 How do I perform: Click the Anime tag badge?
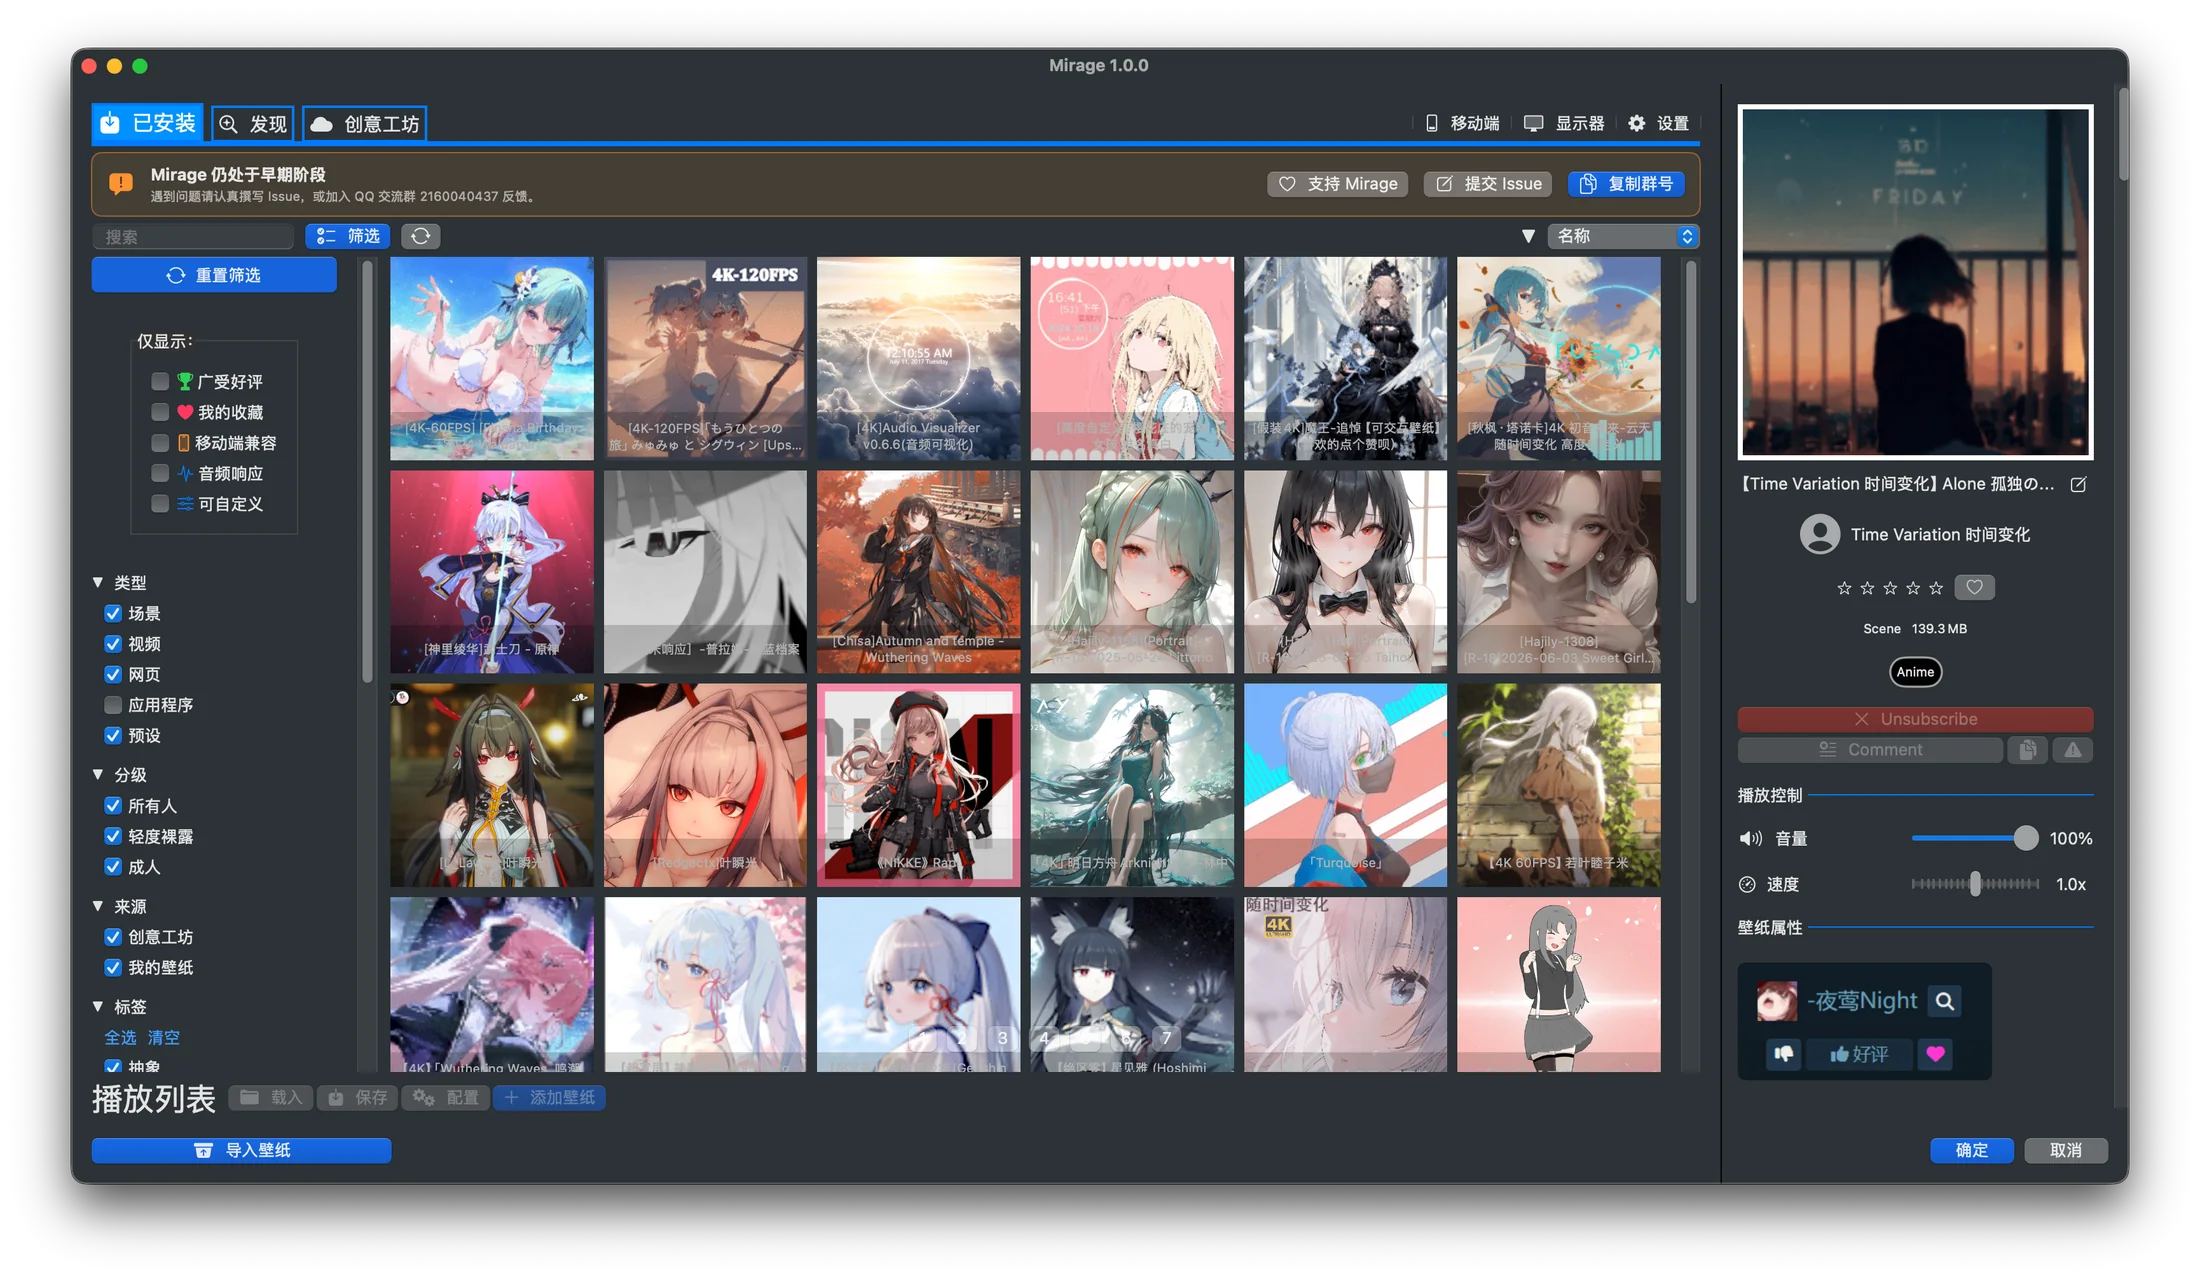point(1915,672)
